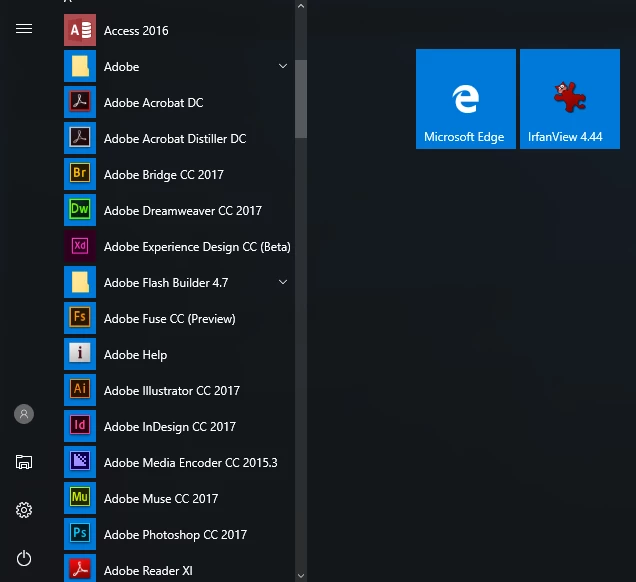Viewport: 636px width, 582px height.
Task: Click the Adobe Help info icon
Action: [x=80, y=354]
